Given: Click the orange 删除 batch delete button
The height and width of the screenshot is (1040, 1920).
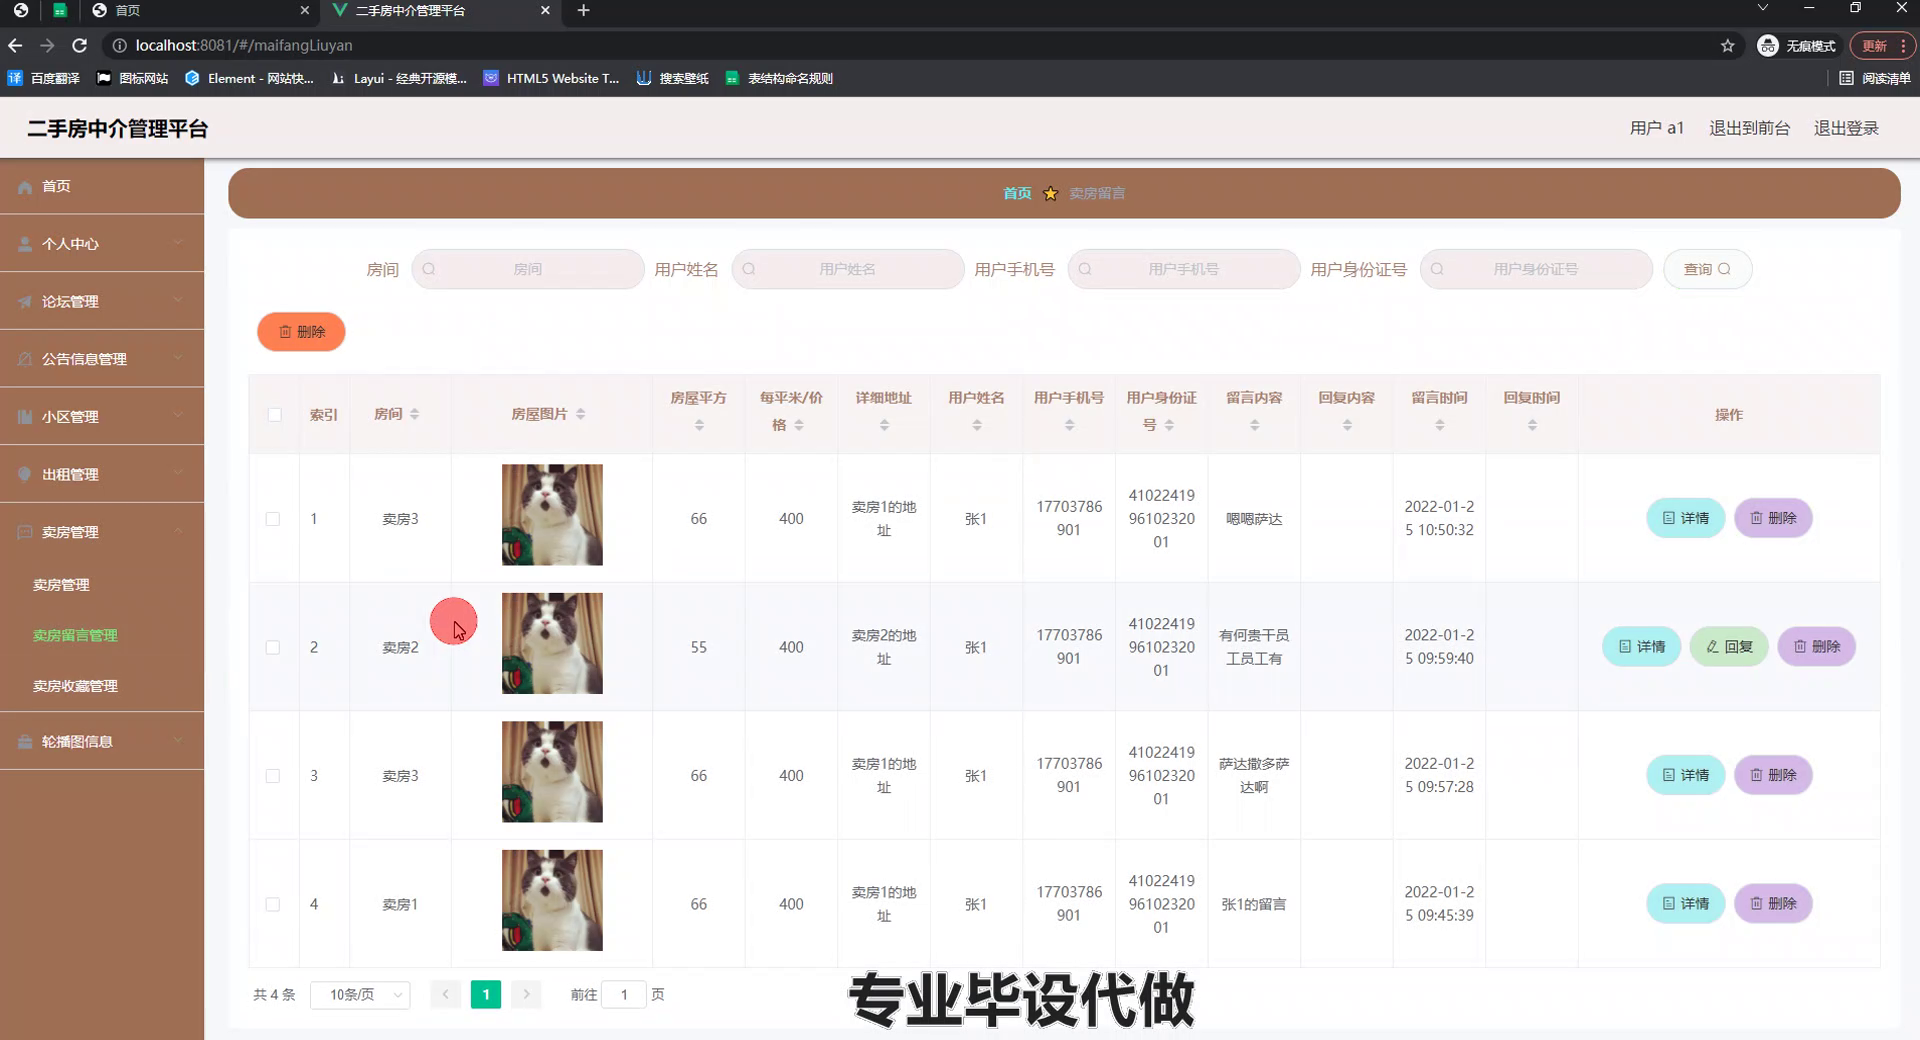Looking at the screenshot, I should tap(301, 332).
